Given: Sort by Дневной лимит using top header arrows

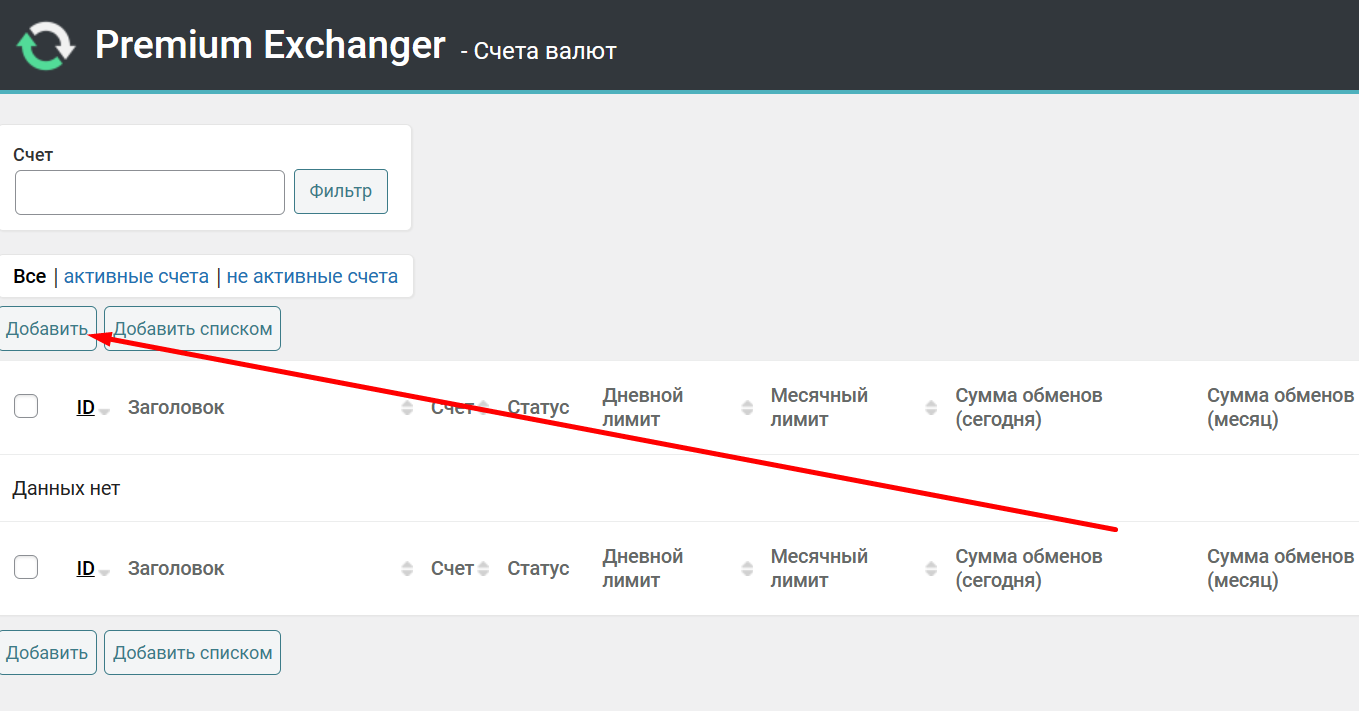Looking at the screenshot, I should tap(747, 408).
